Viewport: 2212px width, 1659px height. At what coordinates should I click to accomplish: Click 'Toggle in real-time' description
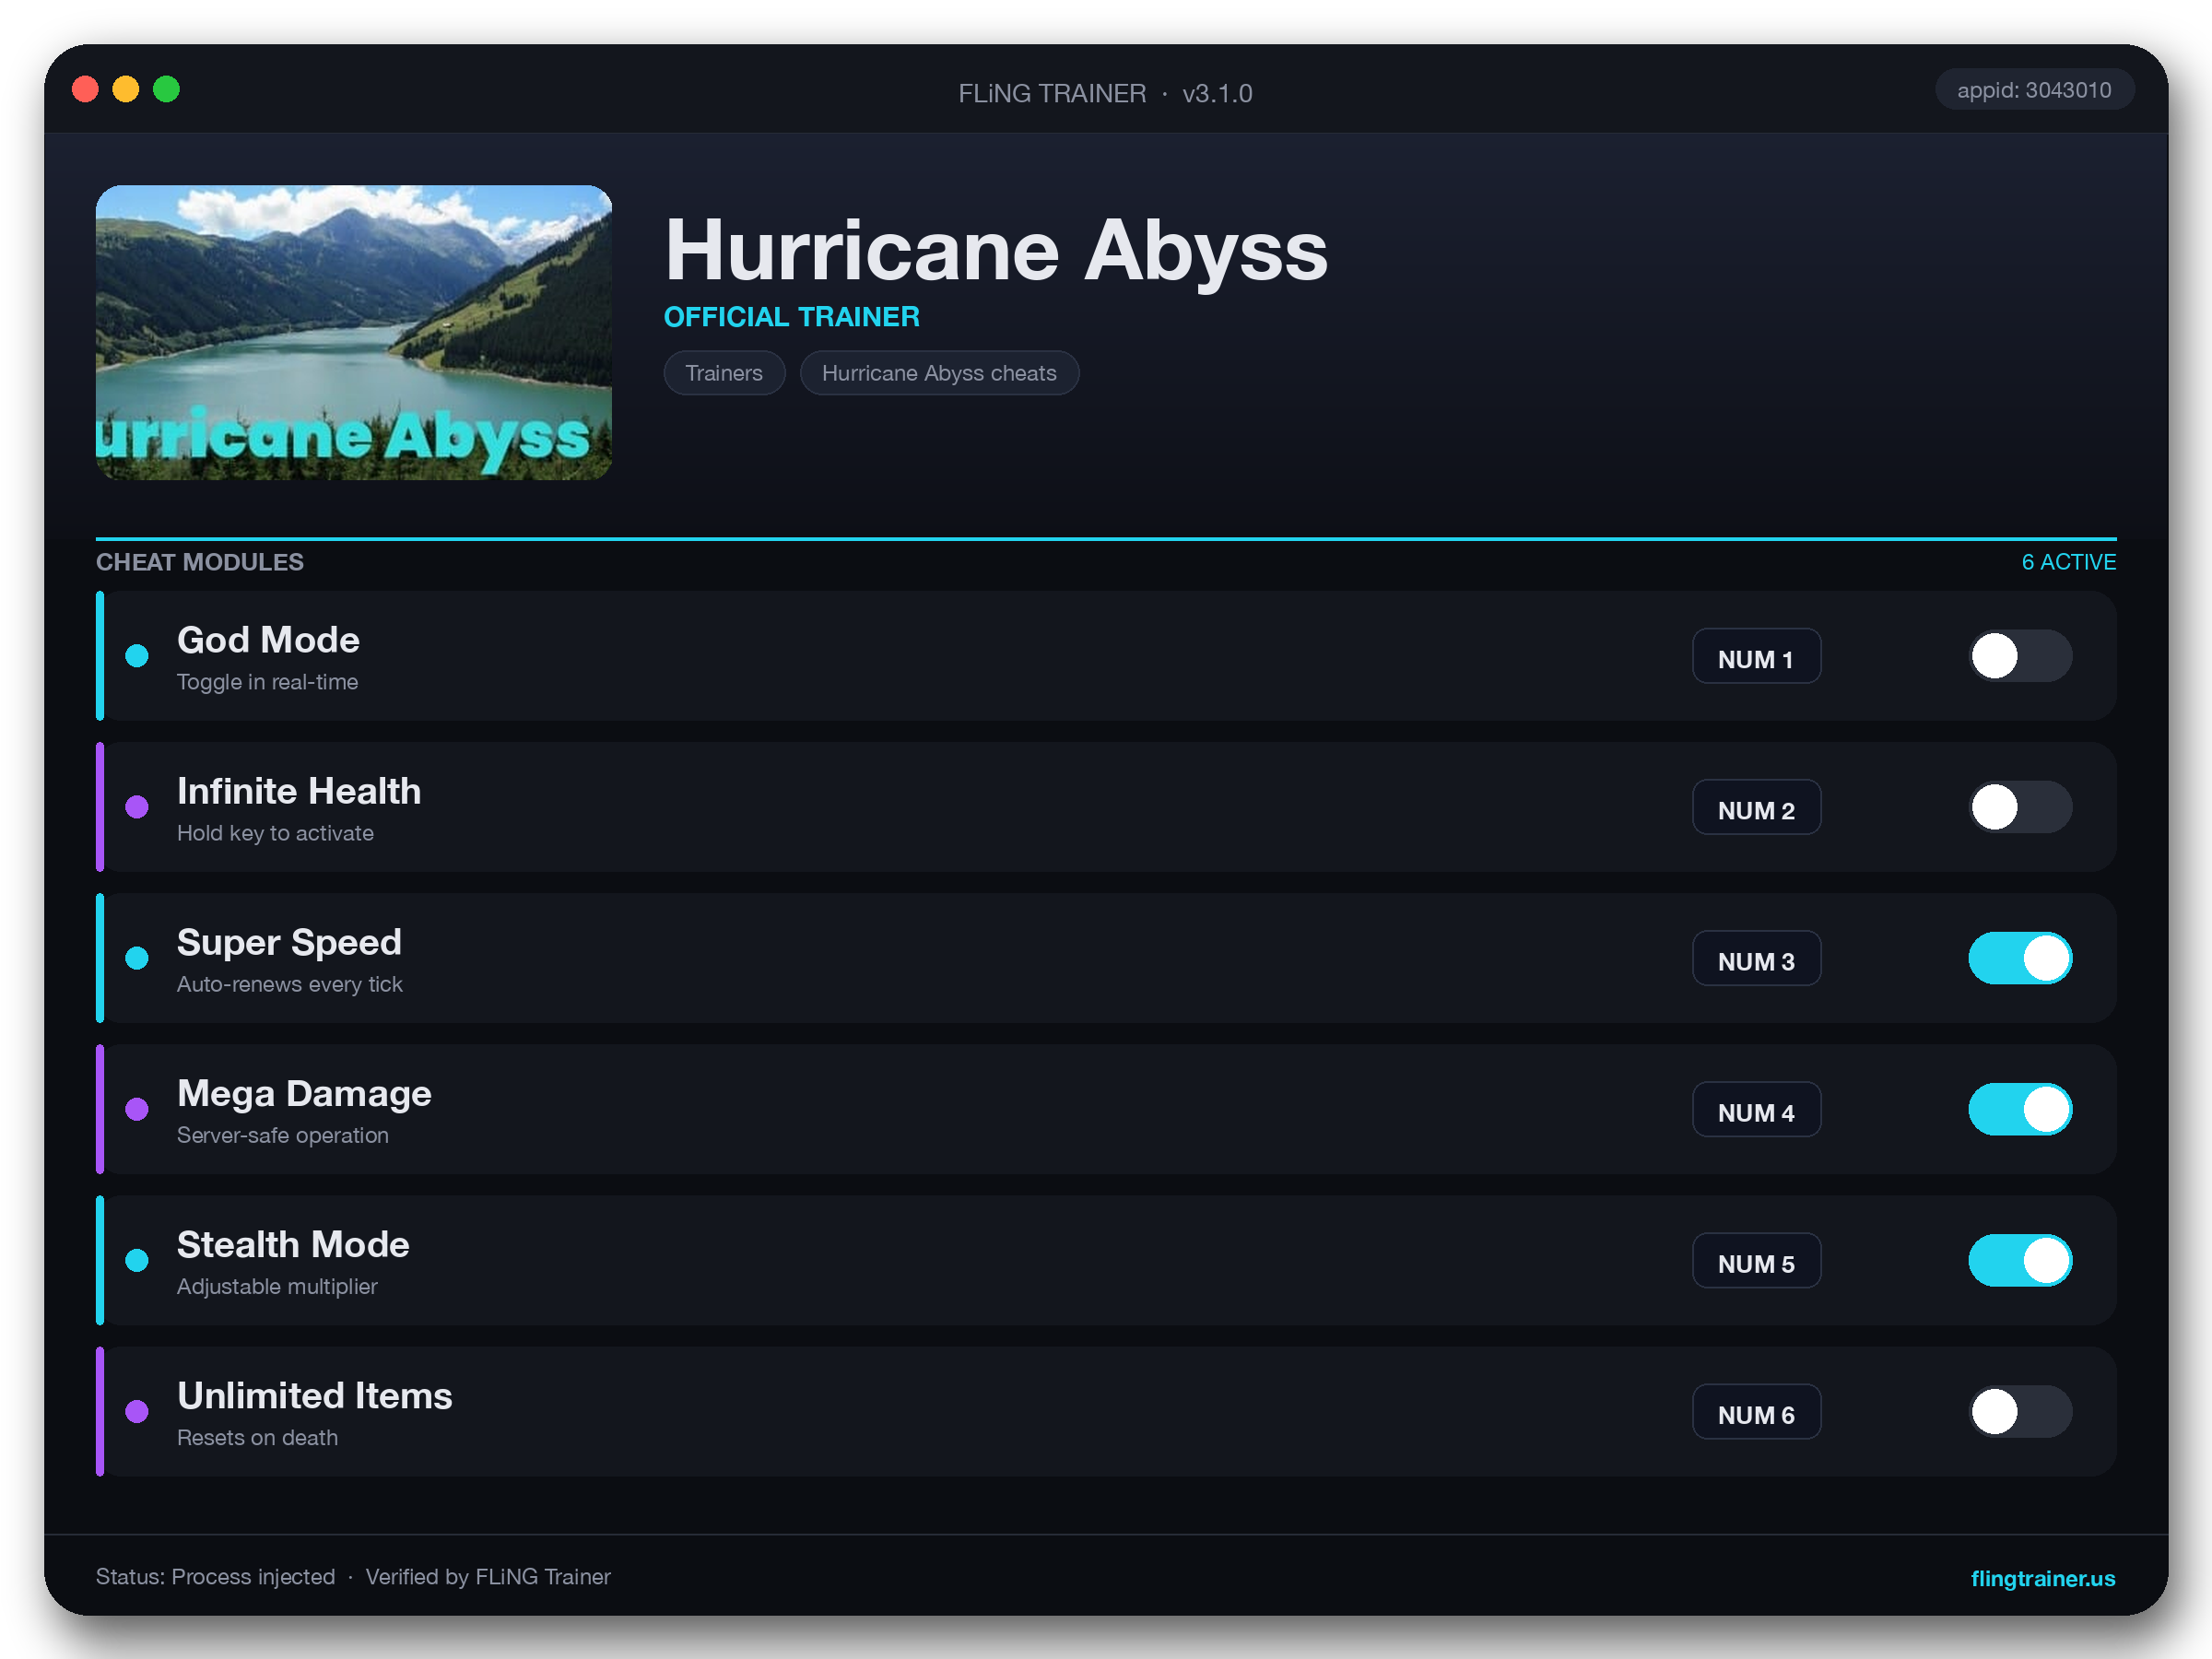pos(267,682)
